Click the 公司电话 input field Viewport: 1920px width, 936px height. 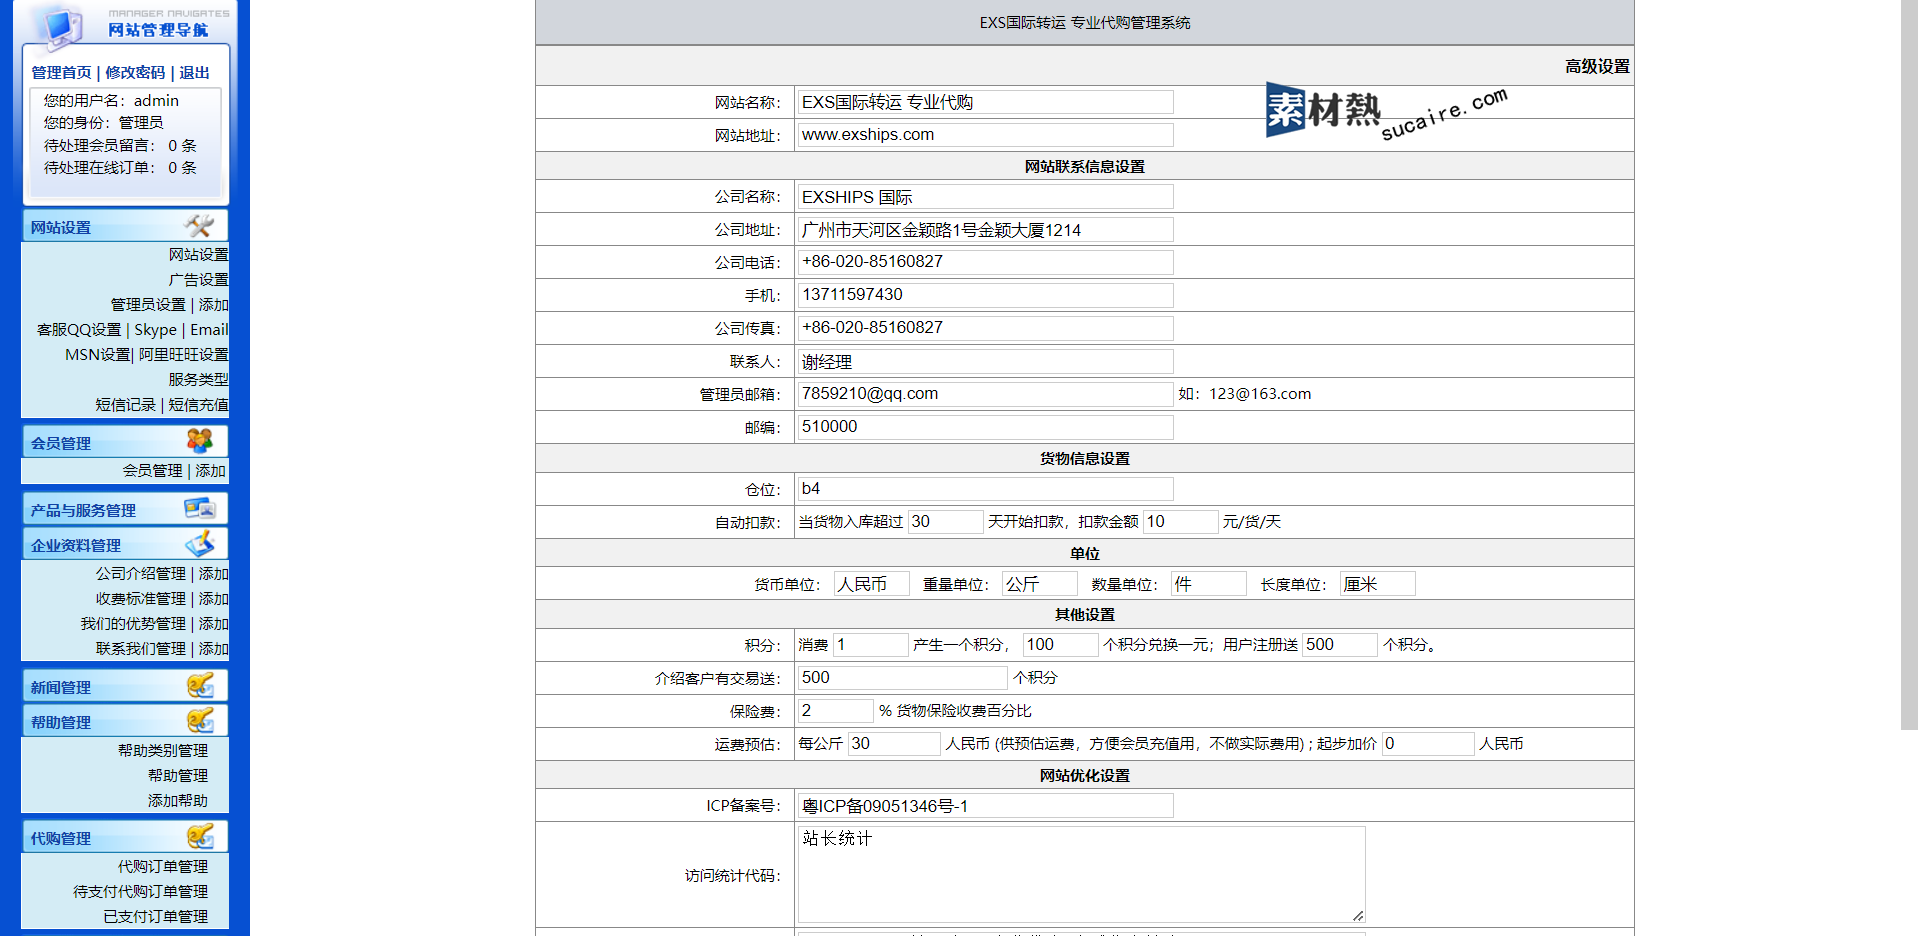[985, 262]
